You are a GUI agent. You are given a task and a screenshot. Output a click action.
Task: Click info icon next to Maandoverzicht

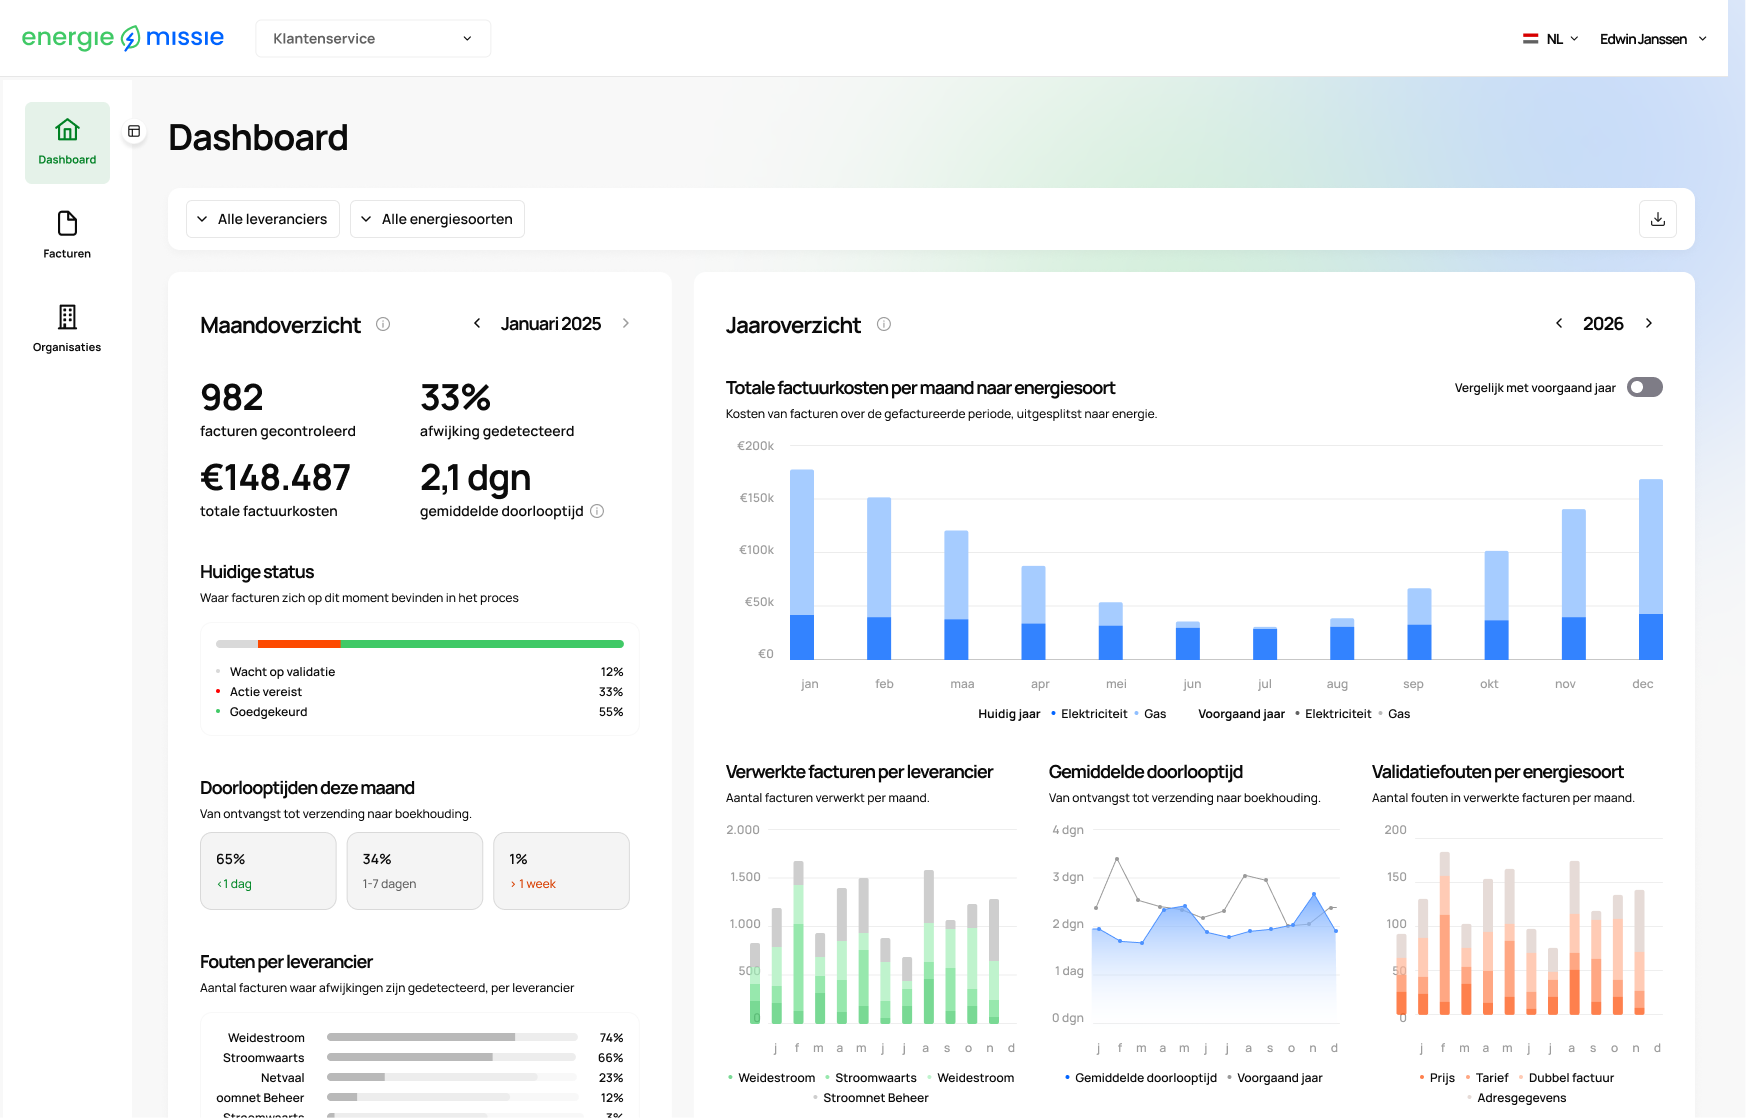pyautogui.click(x=383, y=324)
